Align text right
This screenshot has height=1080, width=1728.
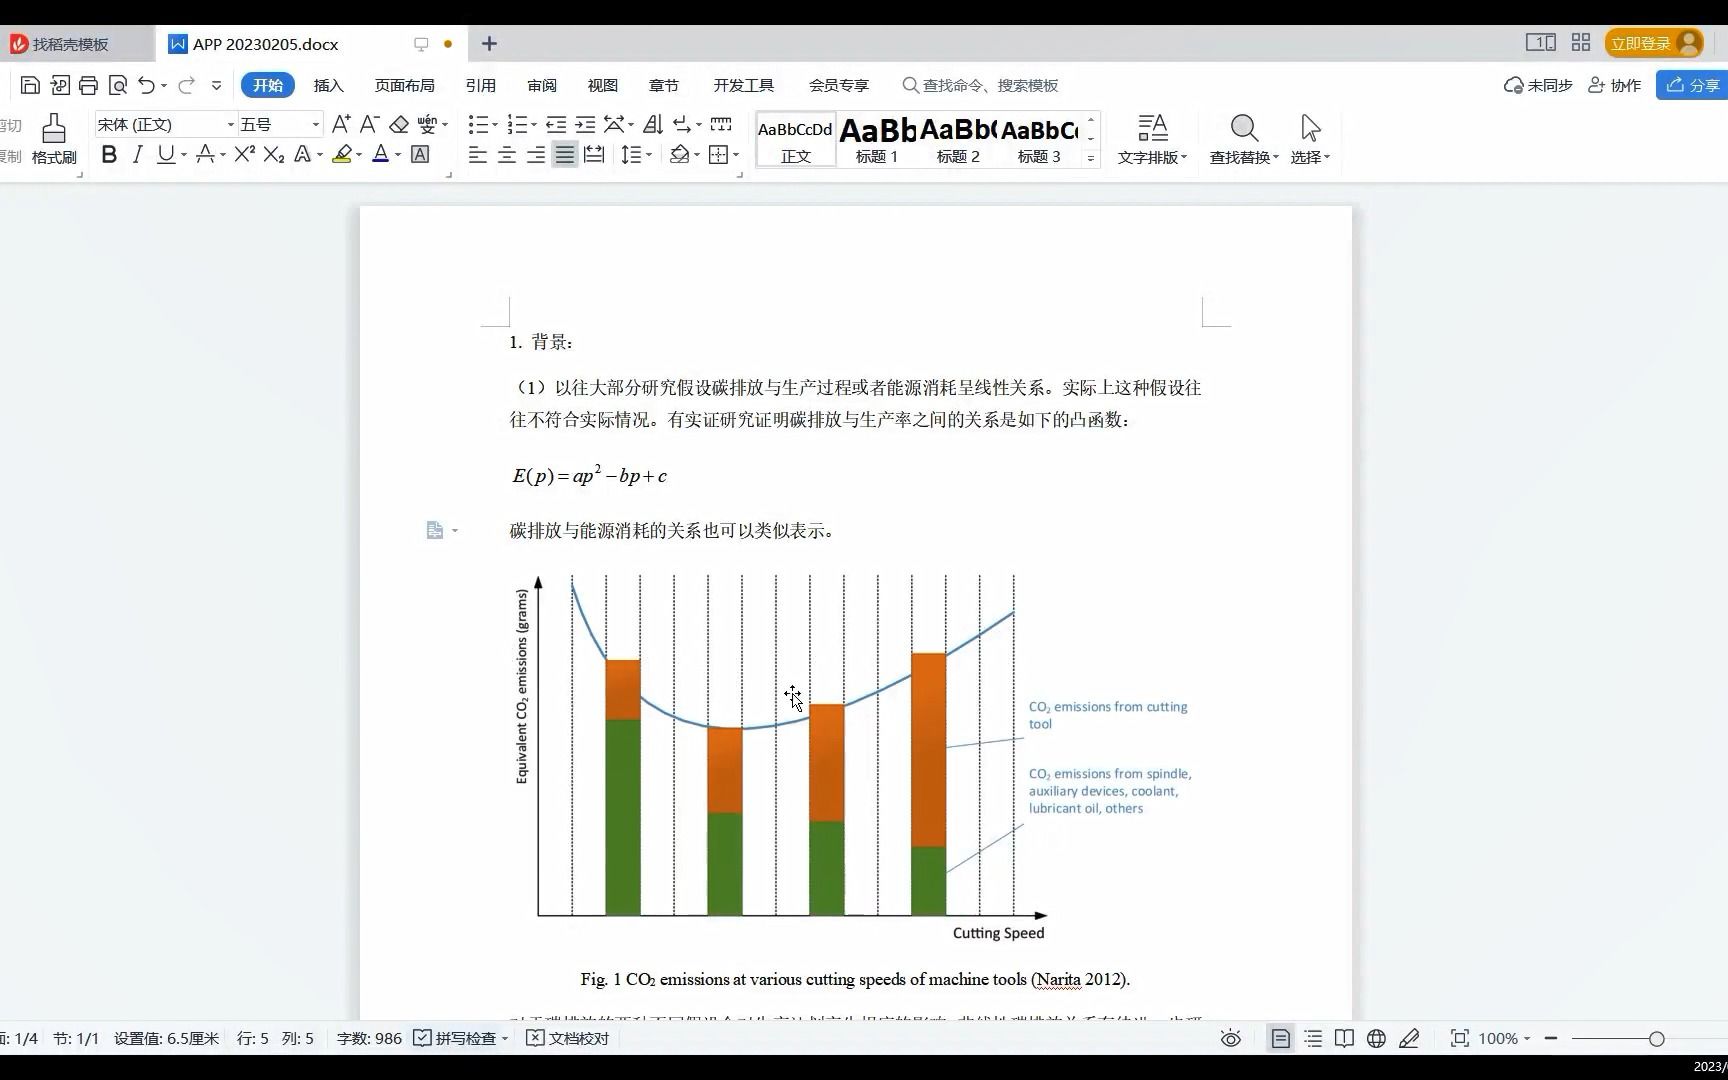point(536,154)
